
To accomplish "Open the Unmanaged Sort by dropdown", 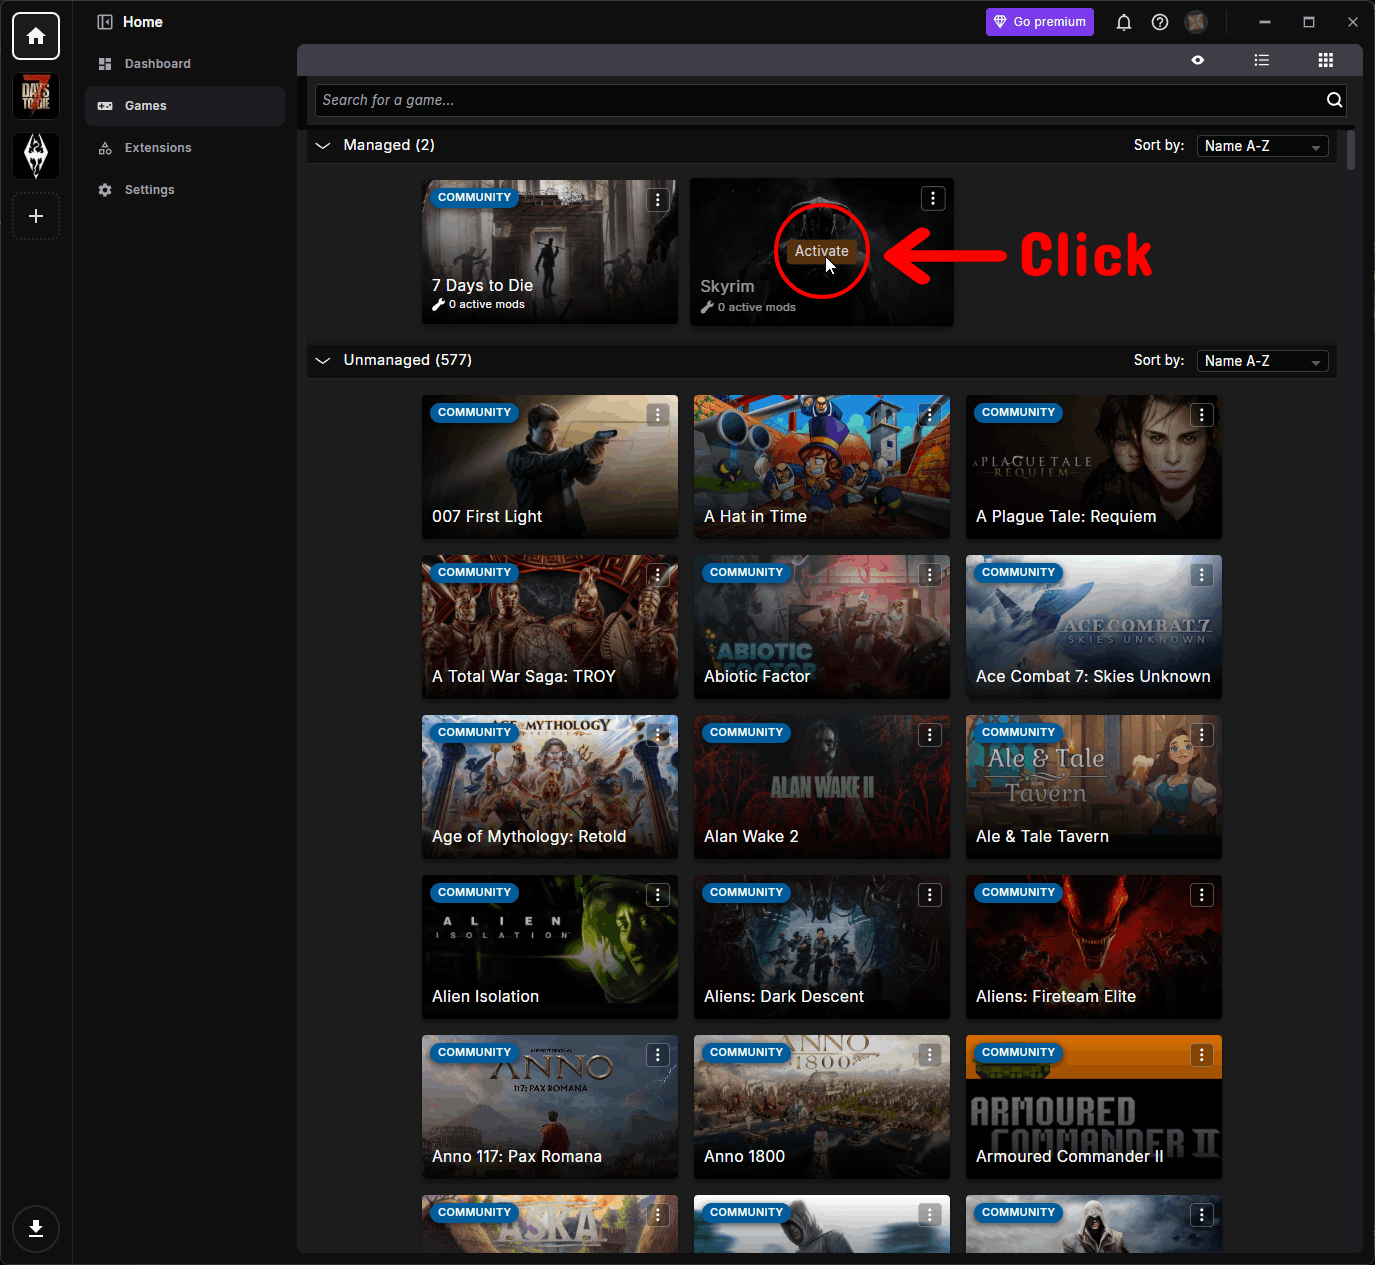I will pos(1262,361).
